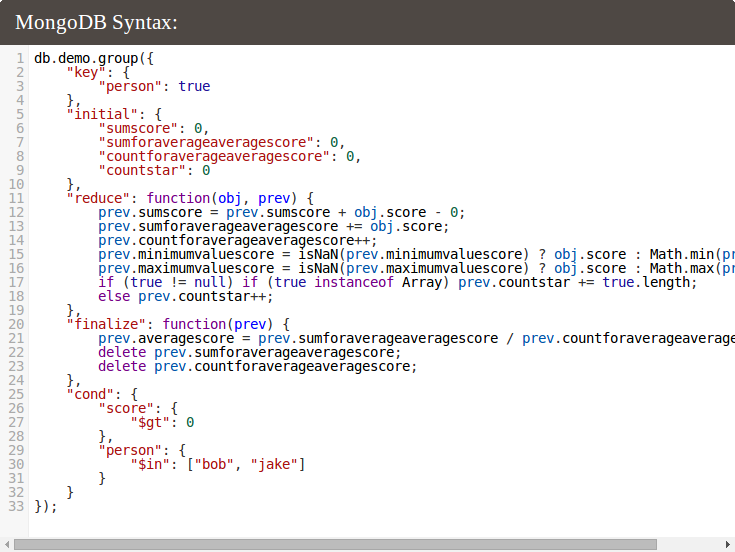This screenshot has height=552, width=735.
Task: Click the empty scrollbar track right of thumb
Action: click(688, 544)
